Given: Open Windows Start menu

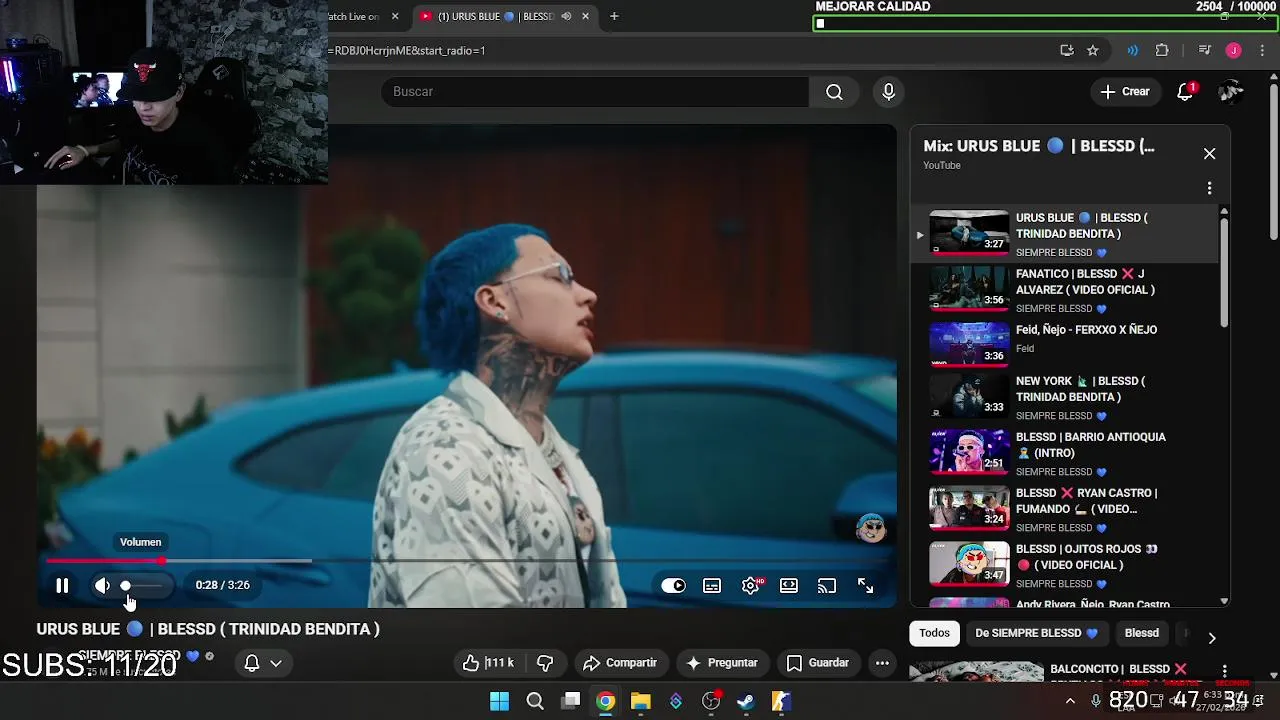Looking at the screenshot, I should [x=499, y=701].
